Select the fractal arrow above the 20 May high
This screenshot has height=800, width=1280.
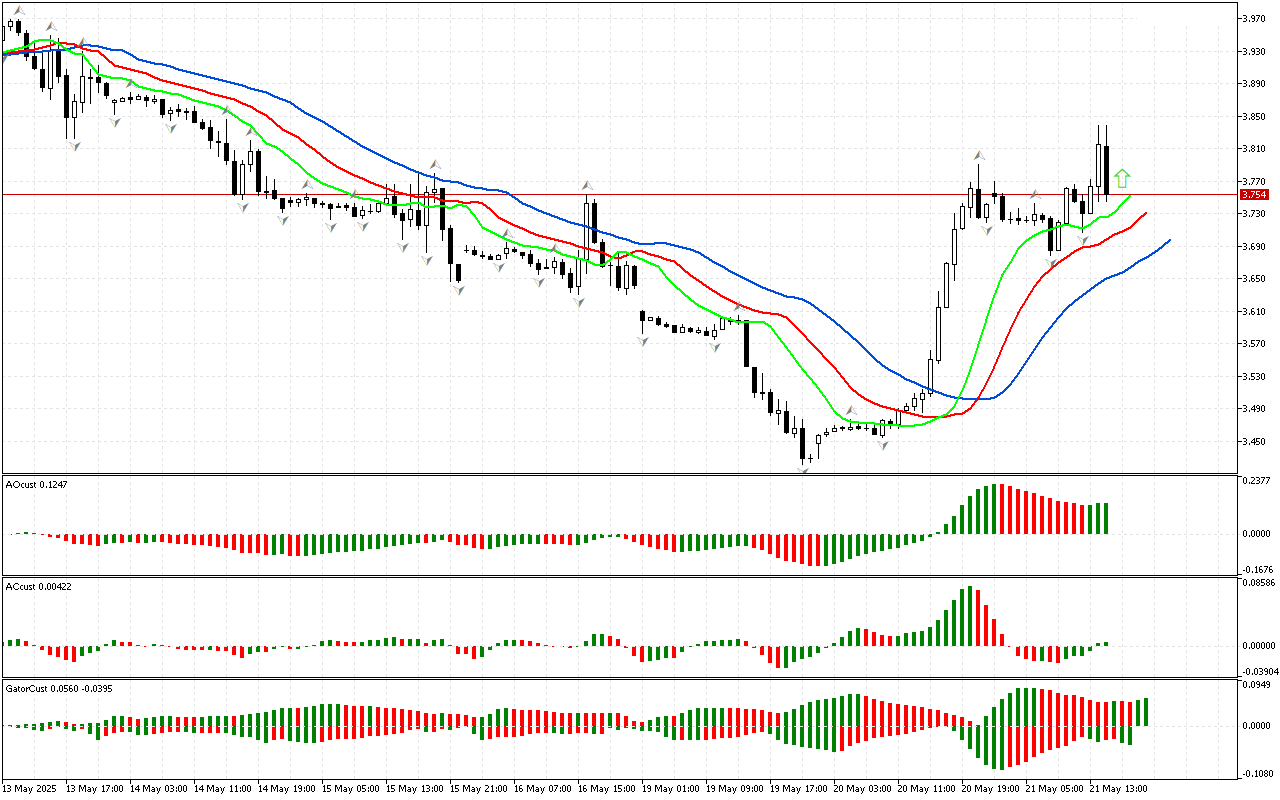pos(979,157)
